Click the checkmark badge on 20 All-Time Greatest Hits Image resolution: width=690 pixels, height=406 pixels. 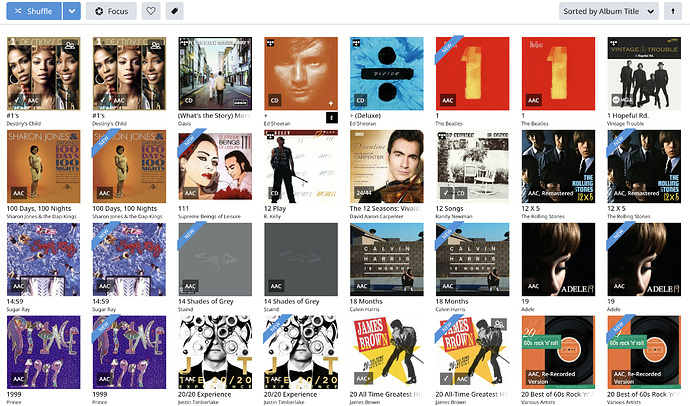(446, 379)
